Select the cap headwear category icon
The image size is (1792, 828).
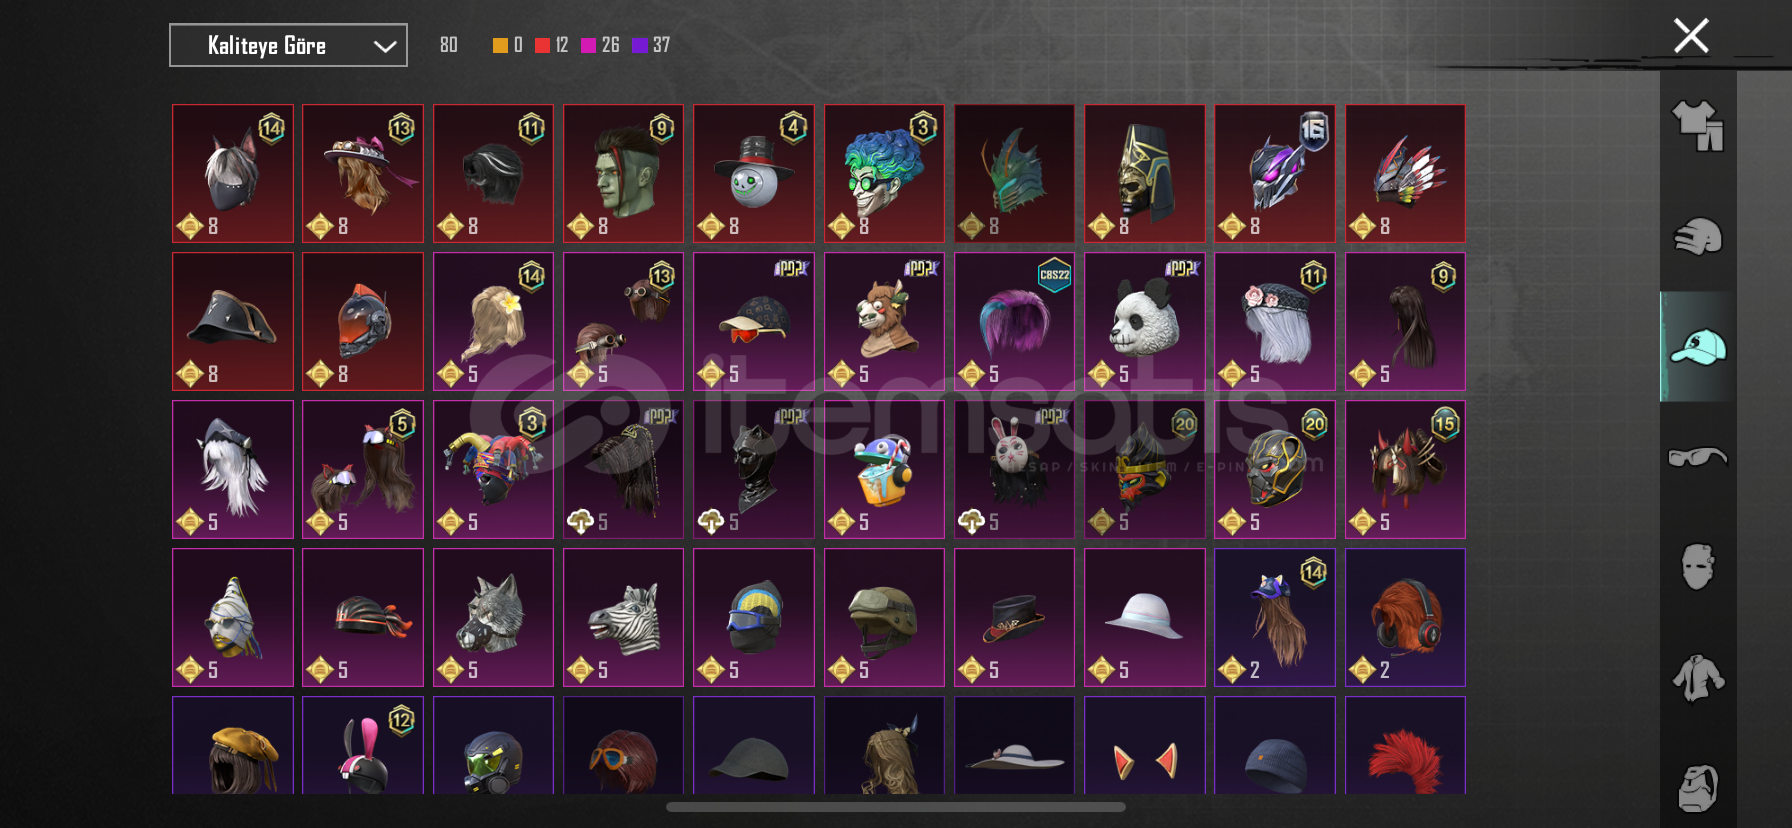(1697, 347)
